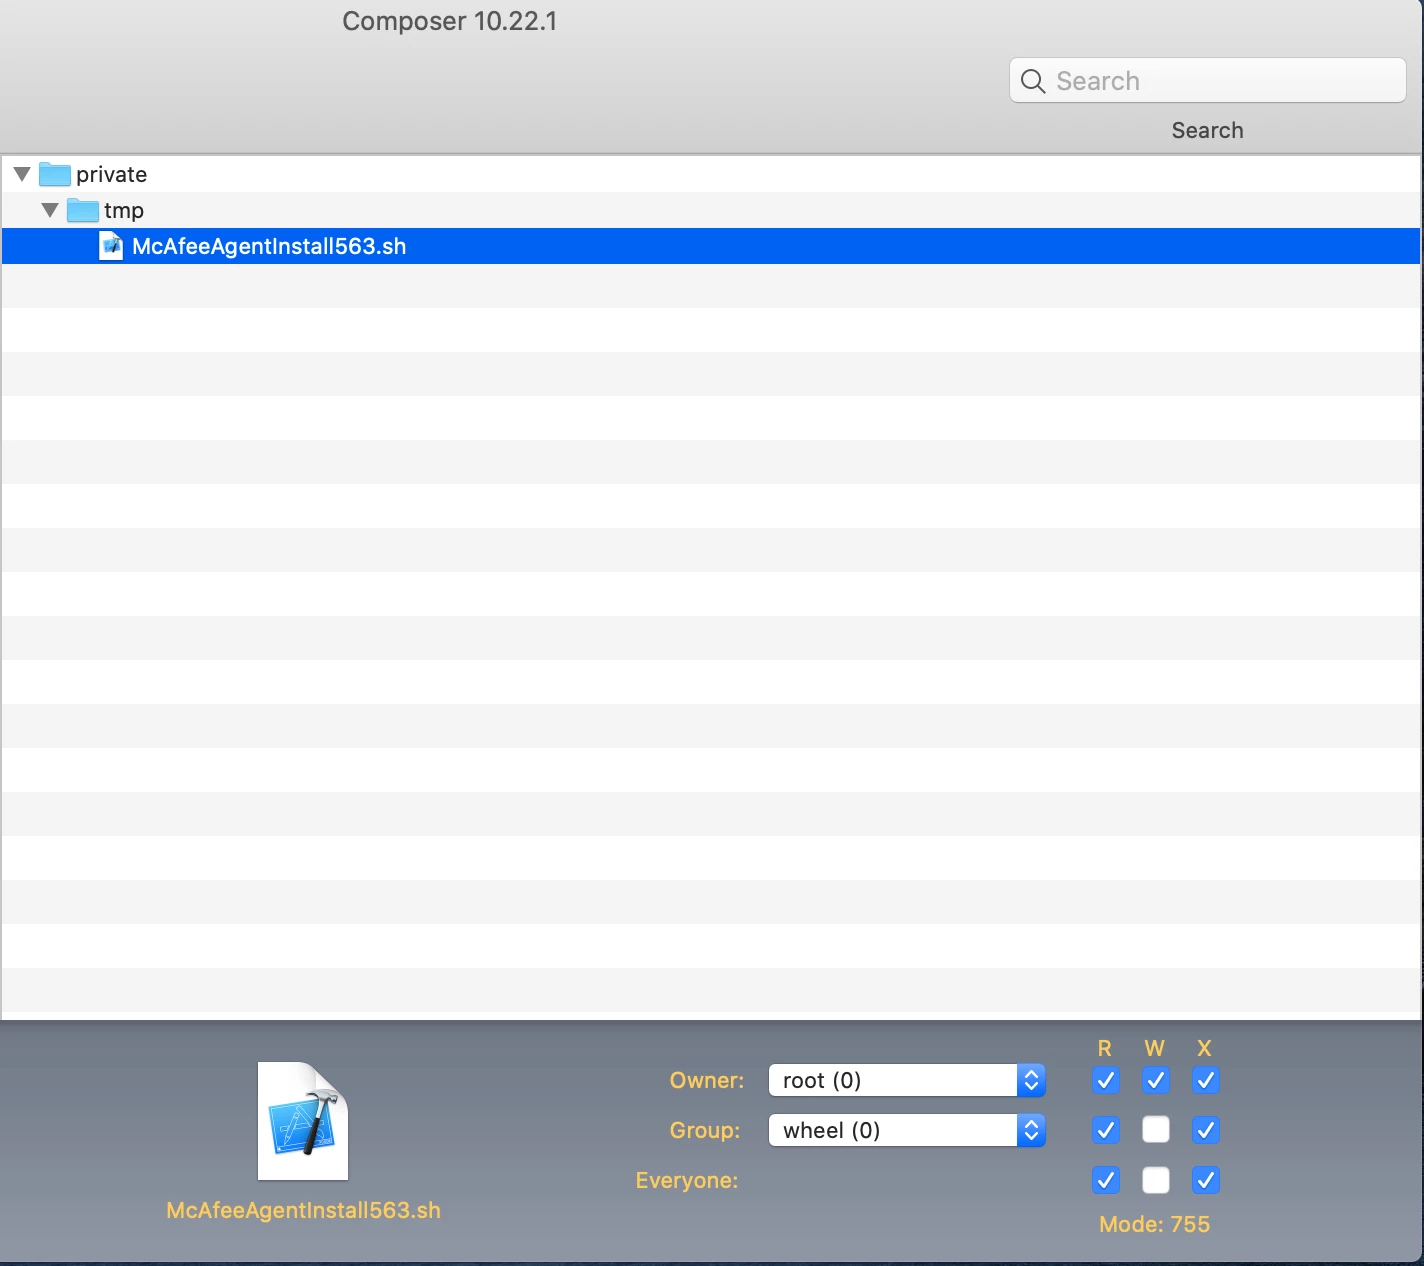Click the McAfeeAgentInstall563.sh file icon in the tree
This screenshot has width=1424, height=1266.
(x=111, y=246)
